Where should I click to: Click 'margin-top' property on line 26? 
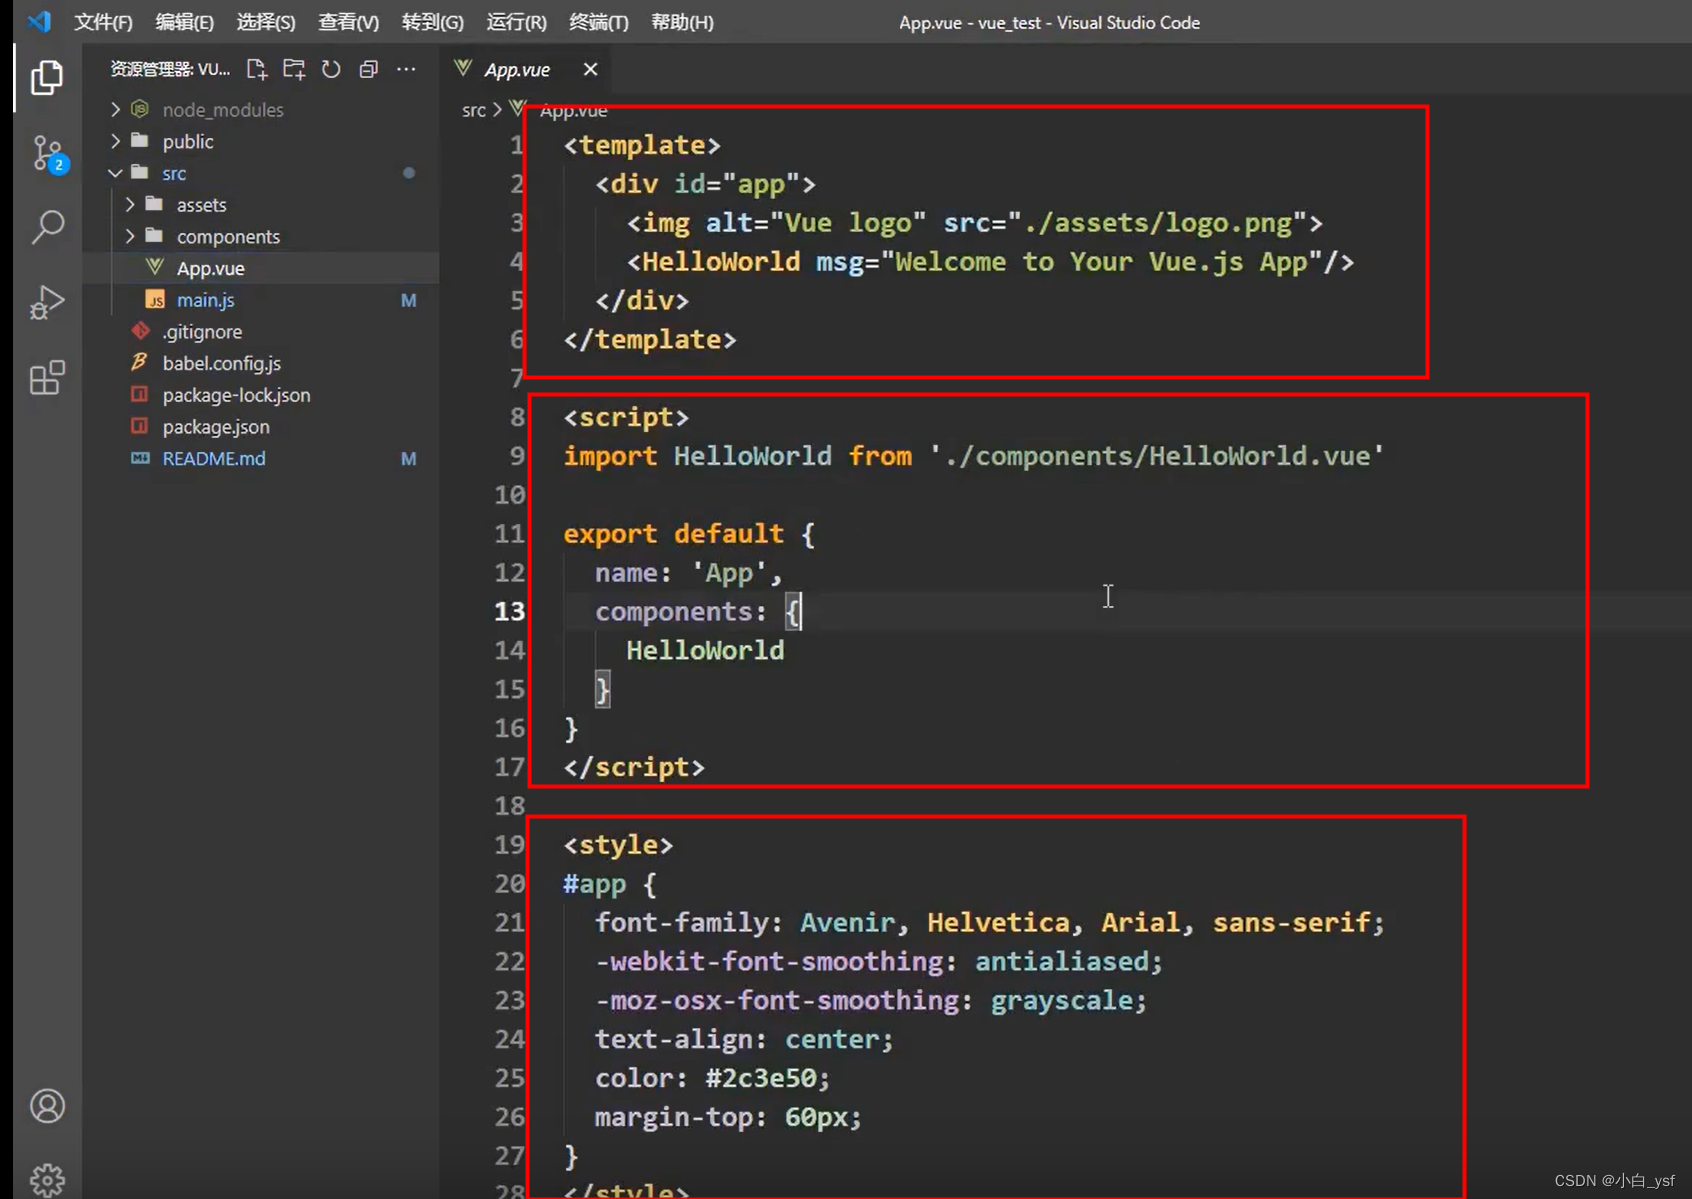[x=674, y=1117]
